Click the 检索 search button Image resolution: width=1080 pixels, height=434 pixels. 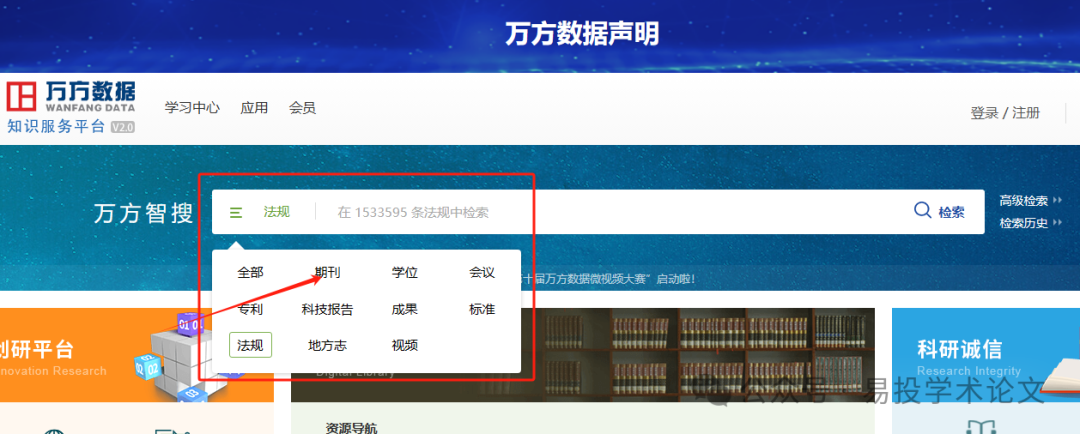[951, 212]
